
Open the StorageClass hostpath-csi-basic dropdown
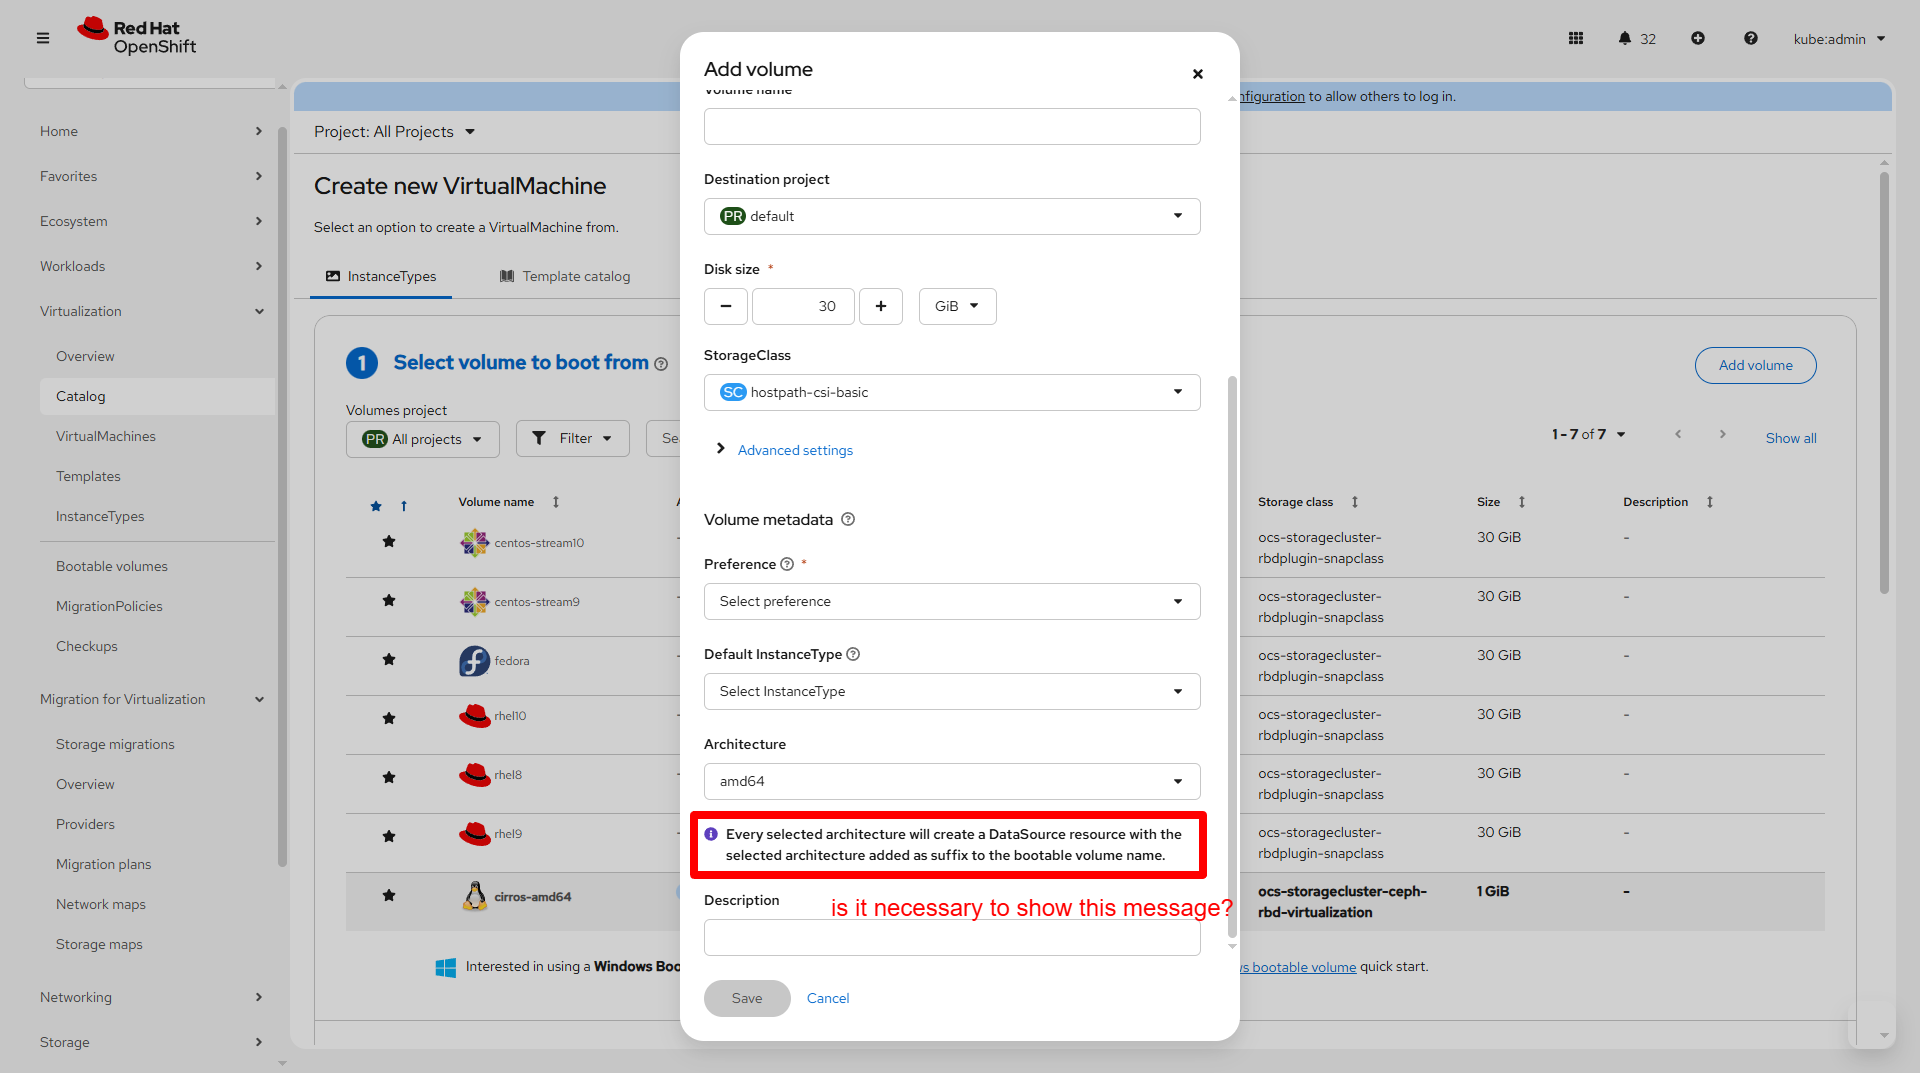click(952, 393)
